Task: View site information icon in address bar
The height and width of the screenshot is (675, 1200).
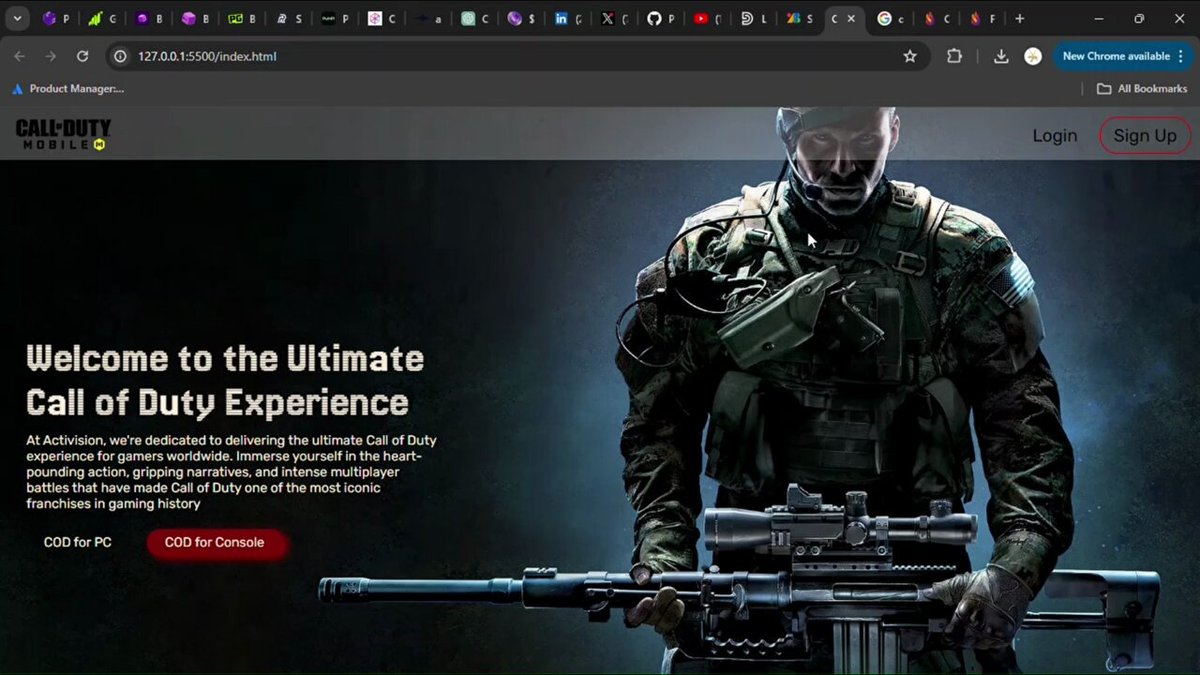Action: [120, 56]
